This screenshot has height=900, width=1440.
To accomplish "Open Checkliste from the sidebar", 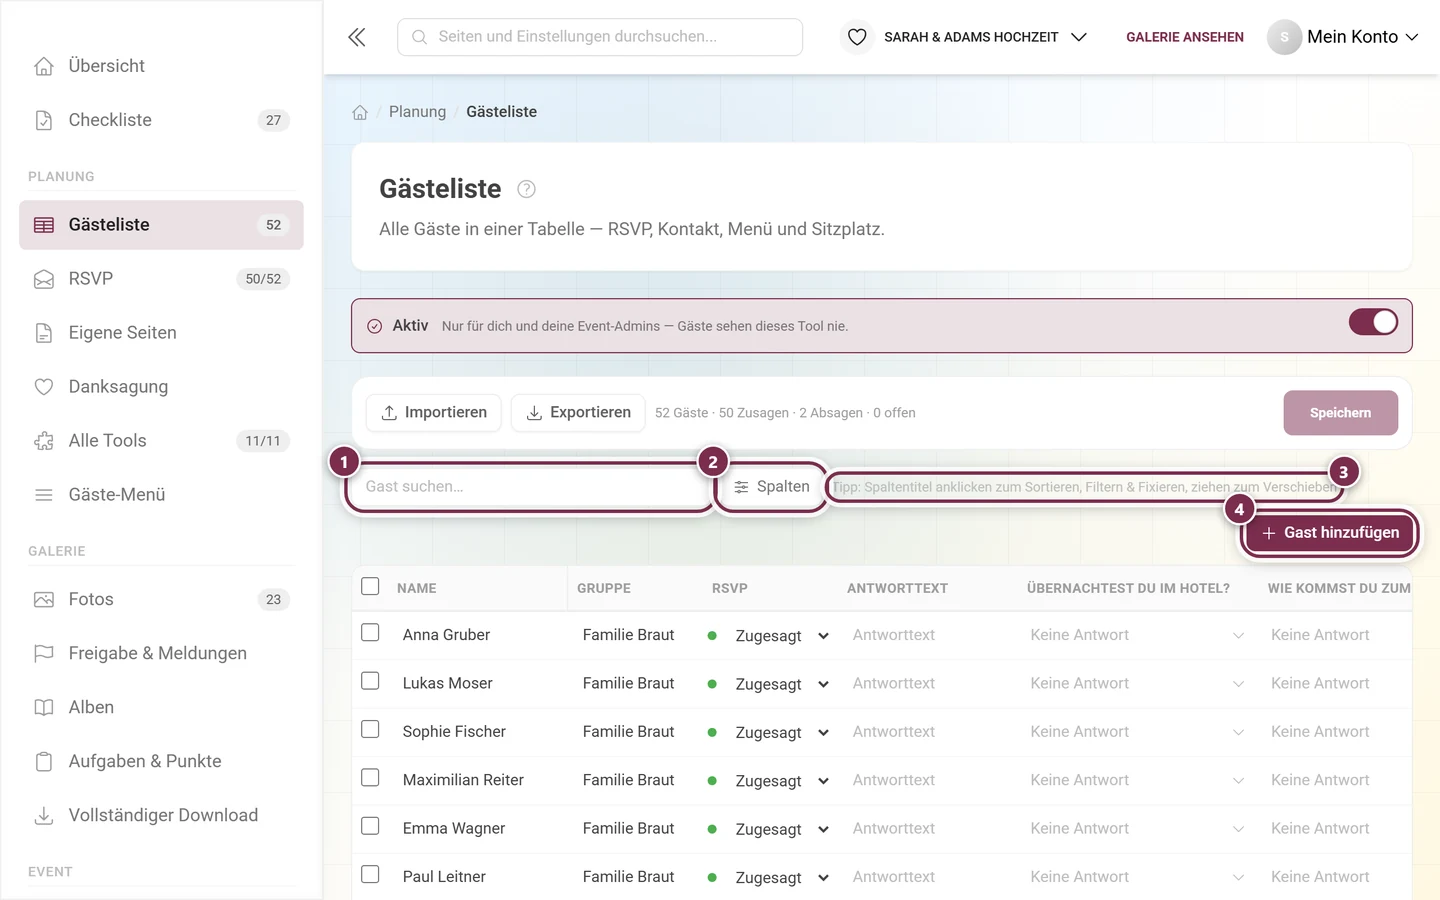I will coord(161,120).
